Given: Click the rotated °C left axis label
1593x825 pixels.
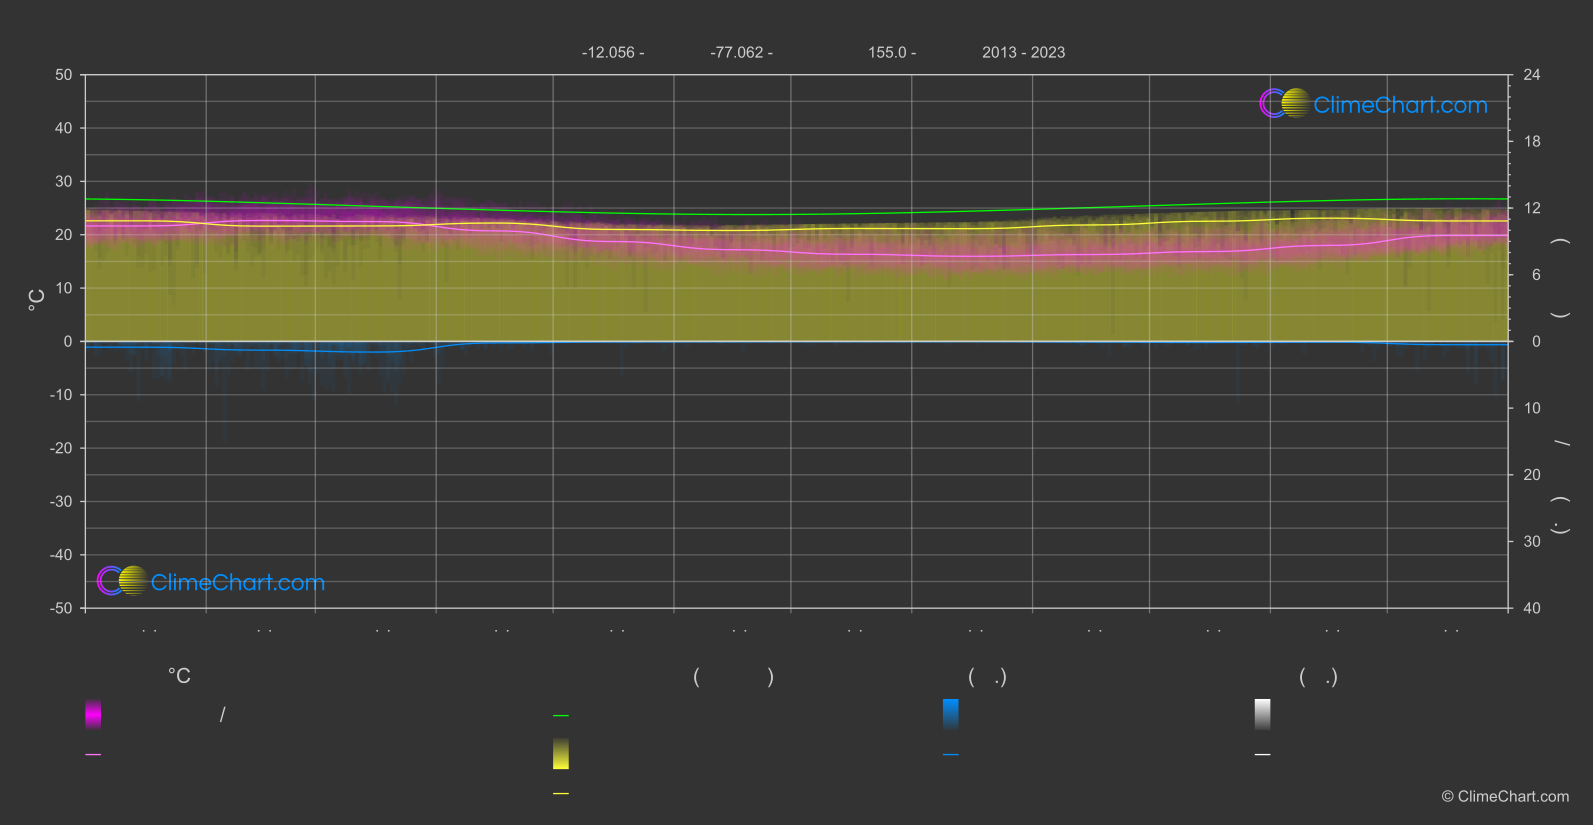Looking at the screenshot, I should pos(36,300).
